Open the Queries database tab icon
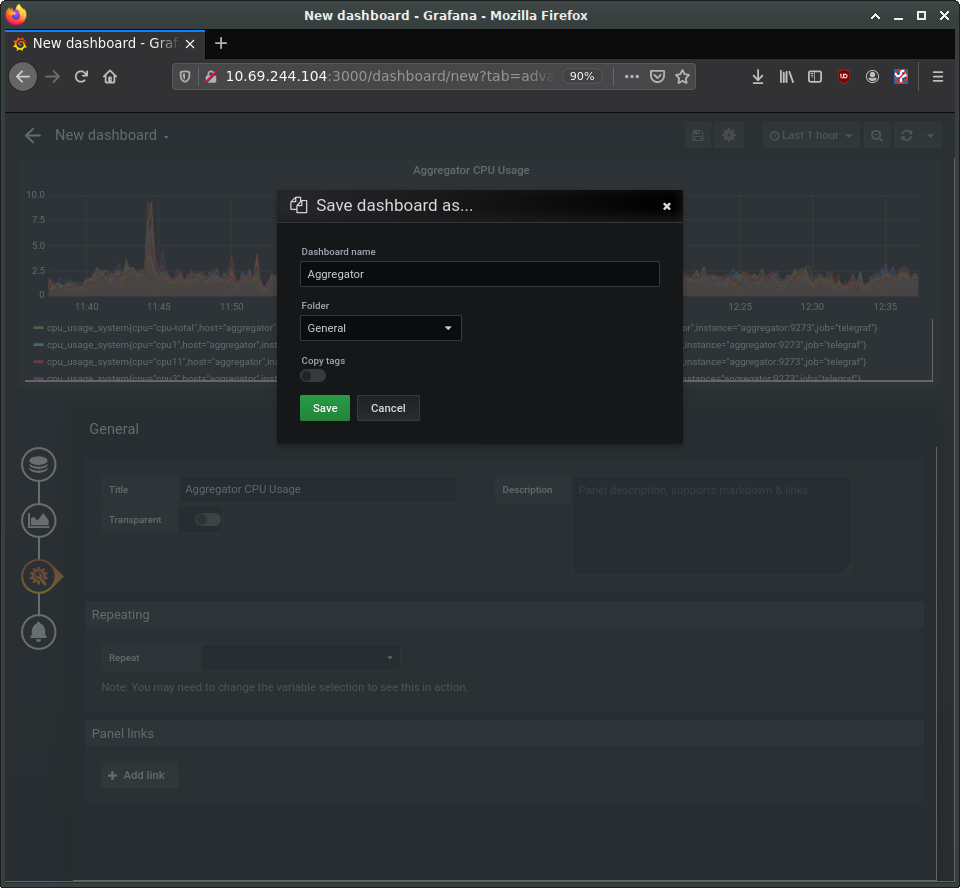 [39, 464]
